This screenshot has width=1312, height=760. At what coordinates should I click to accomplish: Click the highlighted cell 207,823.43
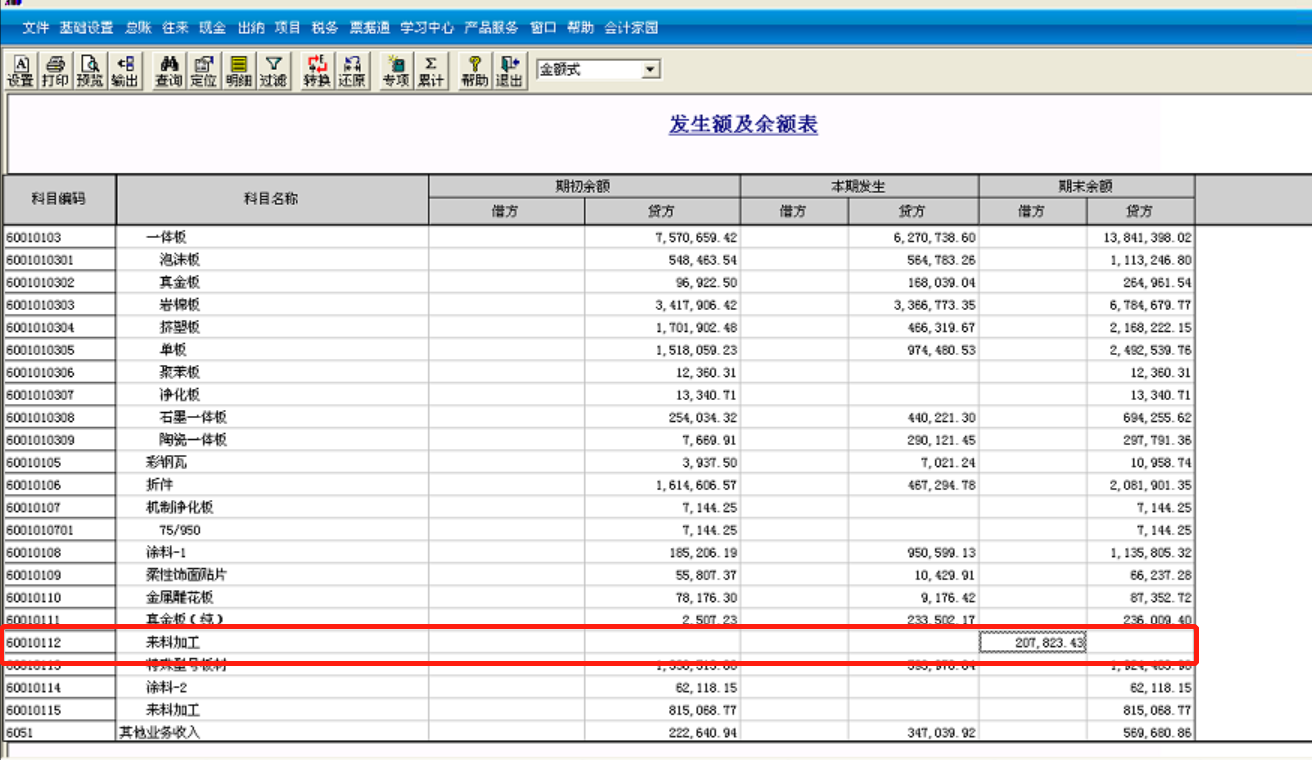coord(1033,642)
